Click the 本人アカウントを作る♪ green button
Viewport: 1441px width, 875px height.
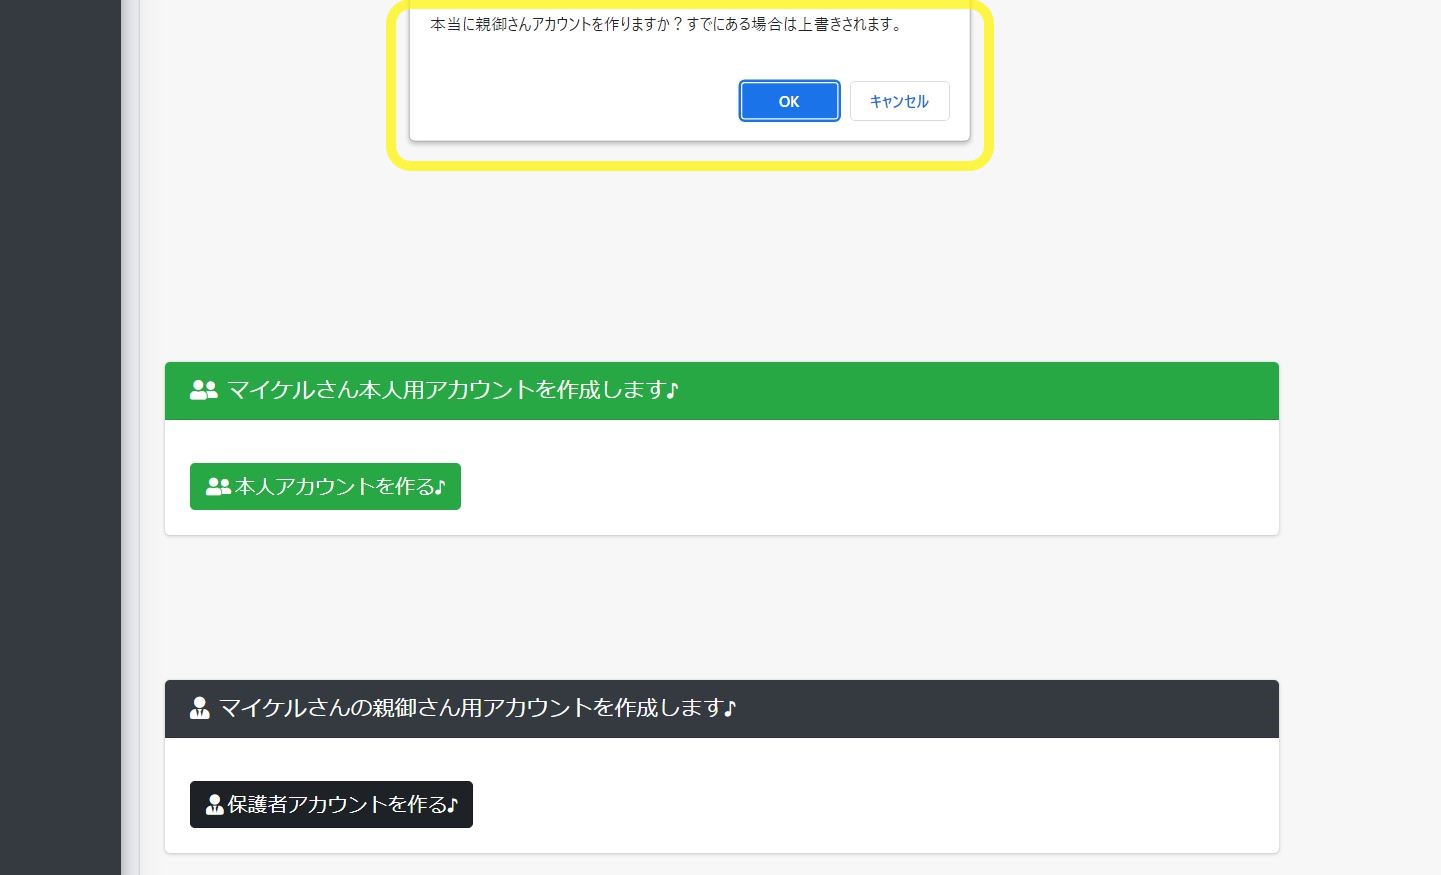325,486
